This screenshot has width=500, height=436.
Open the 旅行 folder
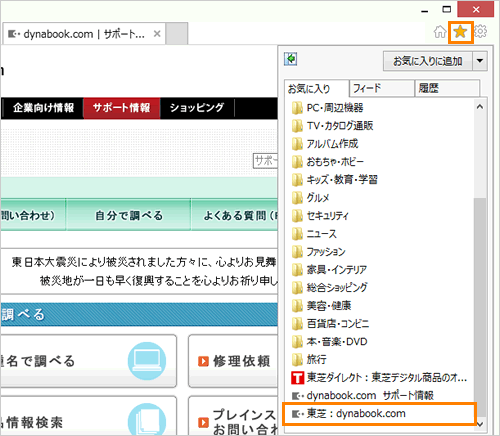click(x=309, y=360)
